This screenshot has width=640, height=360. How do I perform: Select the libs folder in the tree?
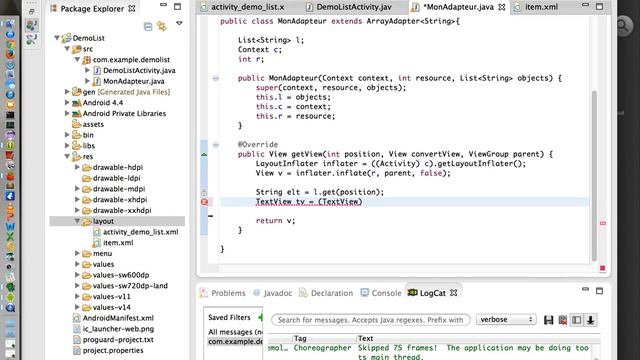[89, 146]
